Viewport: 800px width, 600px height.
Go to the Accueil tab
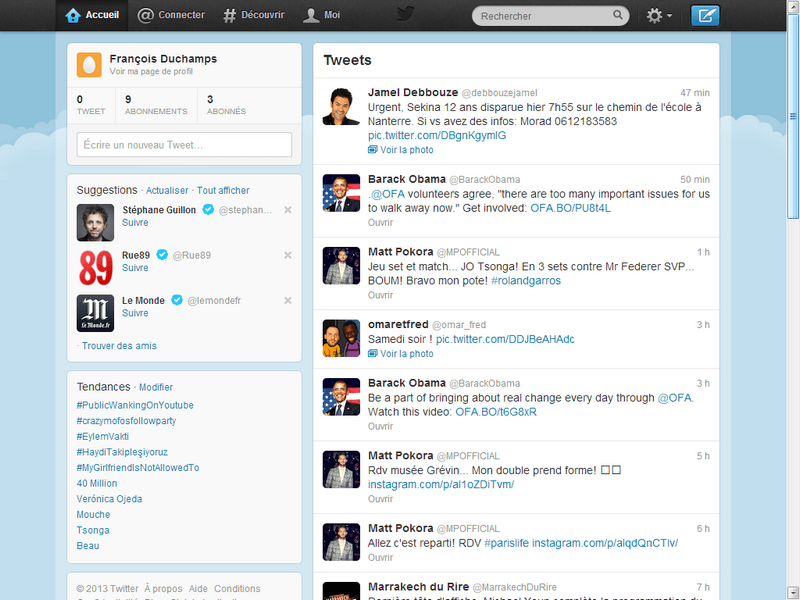click(x=92, y=15)
